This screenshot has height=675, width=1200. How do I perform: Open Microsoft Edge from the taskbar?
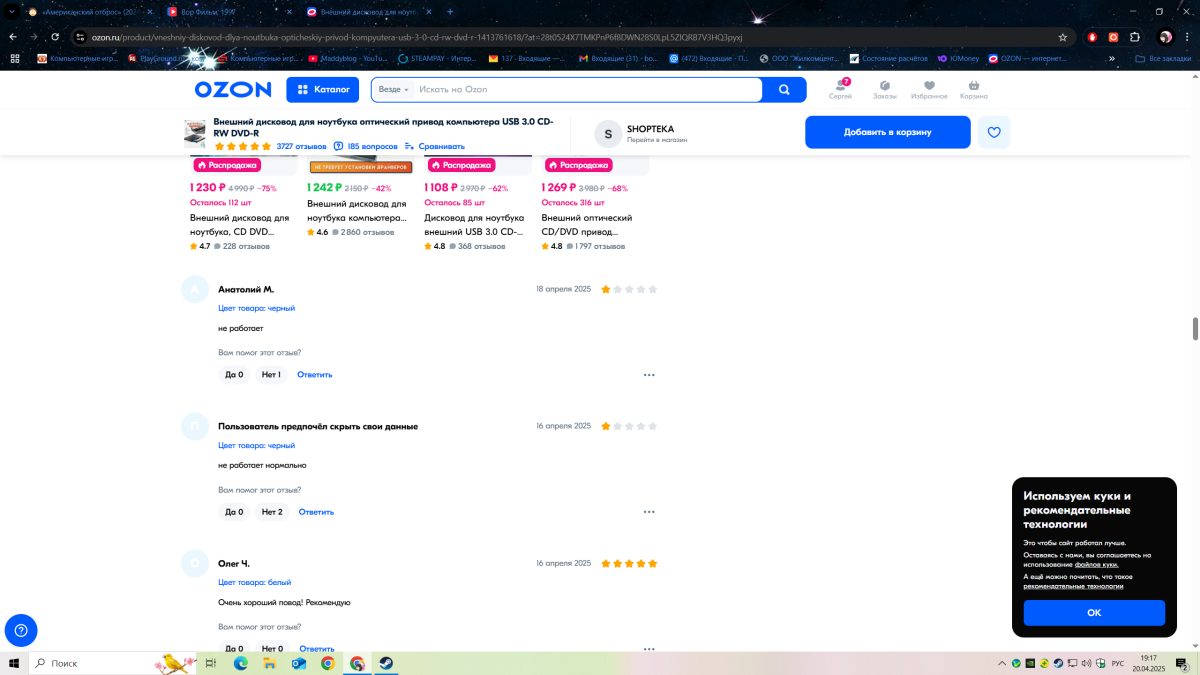(x=240, y=663)
